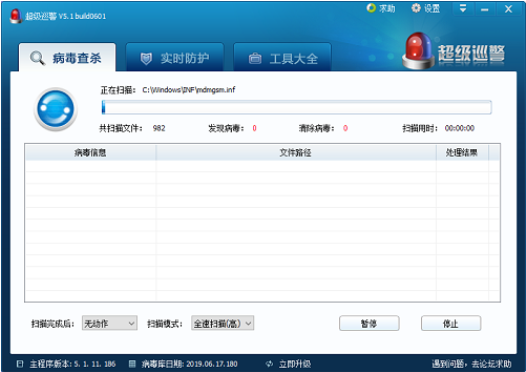Click the scan progress bar
This screenshot has height=372, width=526.
pyautogui.click(x=297, y=107)
